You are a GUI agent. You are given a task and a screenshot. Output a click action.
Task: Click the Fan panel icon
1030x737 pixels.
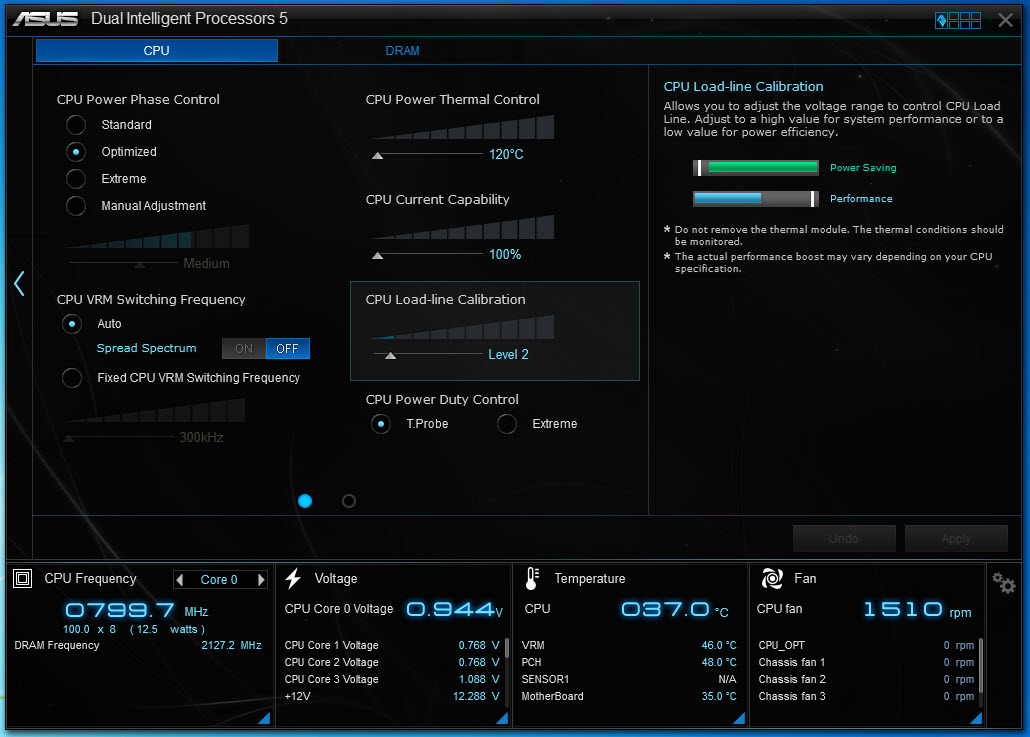772,579
